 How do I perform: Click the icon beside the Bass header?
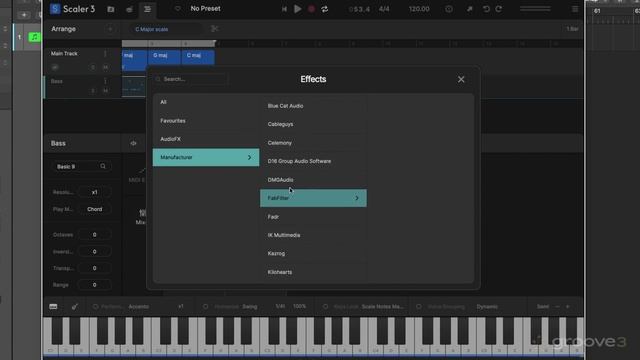pos(133,143)
